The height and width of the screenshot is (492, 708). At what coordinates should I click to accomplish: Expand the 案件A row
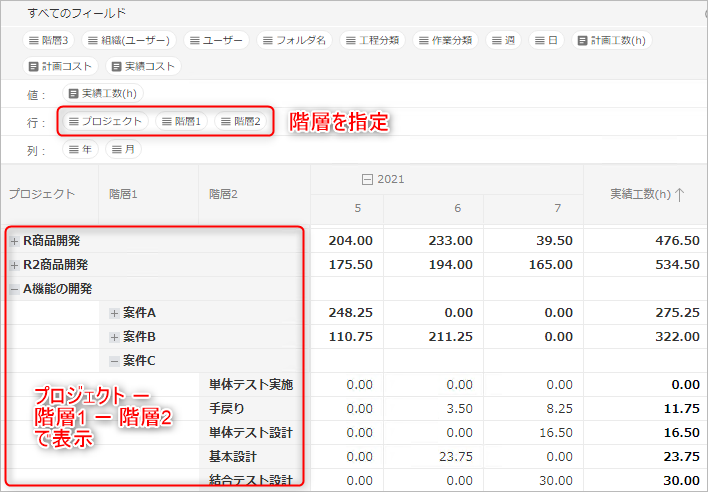tap(114, 313)
